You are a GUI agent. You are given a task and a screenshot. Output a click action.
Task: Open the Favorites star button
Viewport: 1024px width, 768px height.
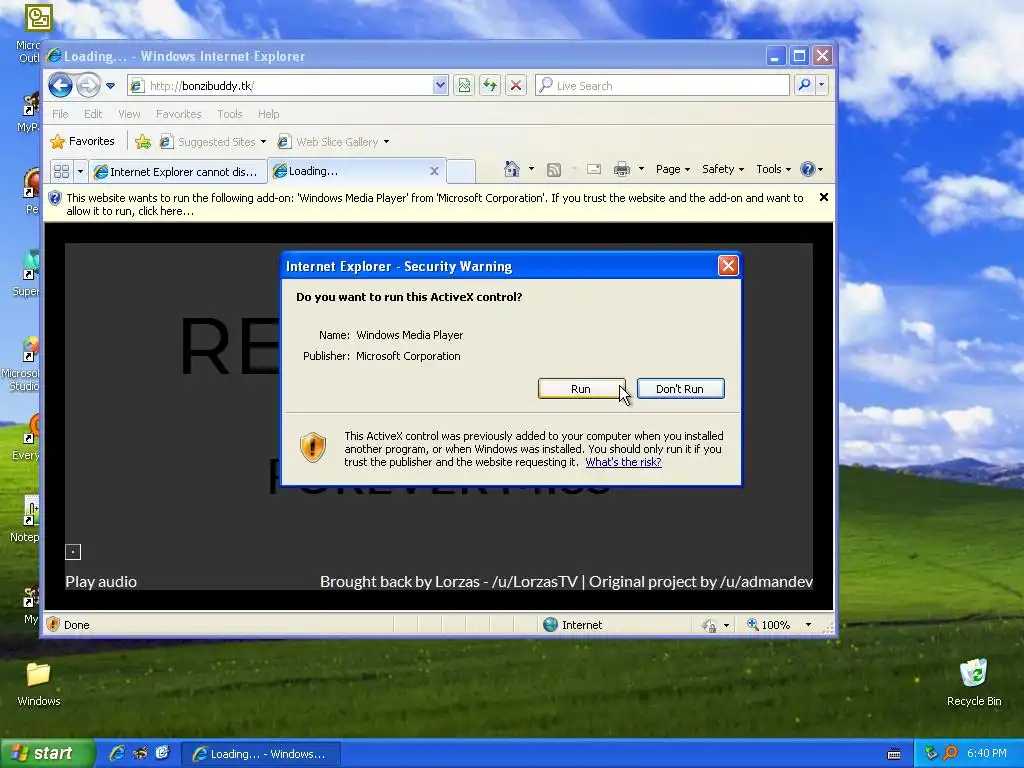click(83, 141)
